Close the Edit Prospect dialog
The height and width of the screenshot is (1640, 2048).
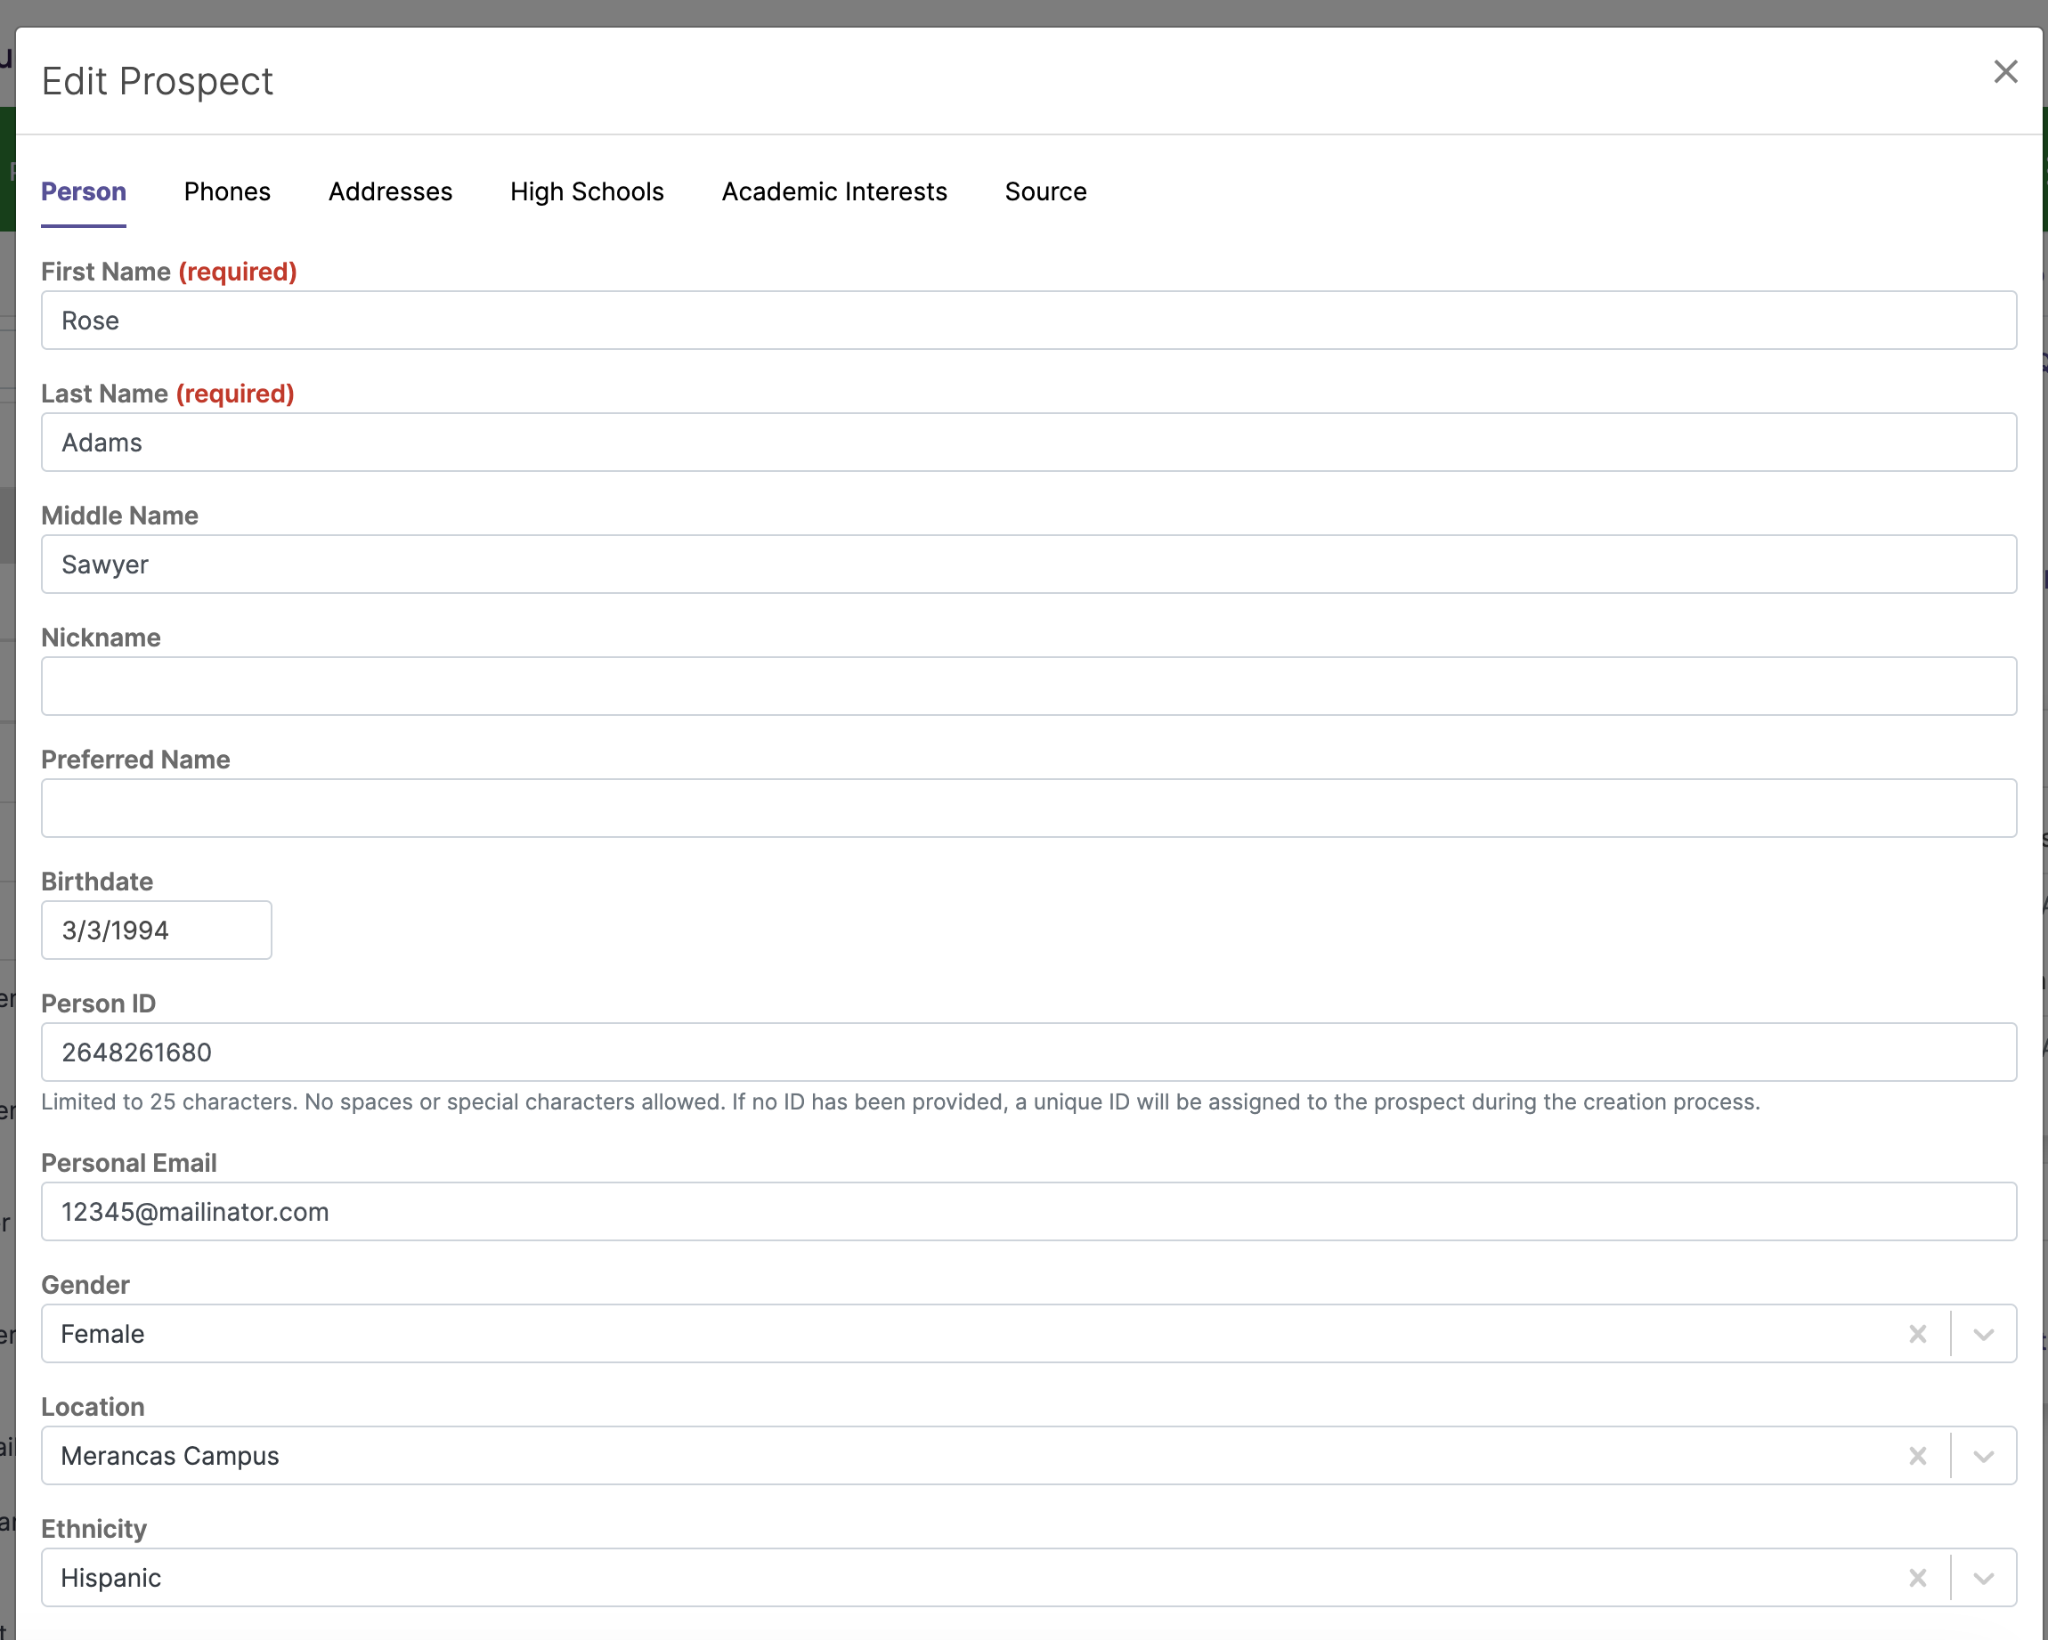[x=2005, y=72]
